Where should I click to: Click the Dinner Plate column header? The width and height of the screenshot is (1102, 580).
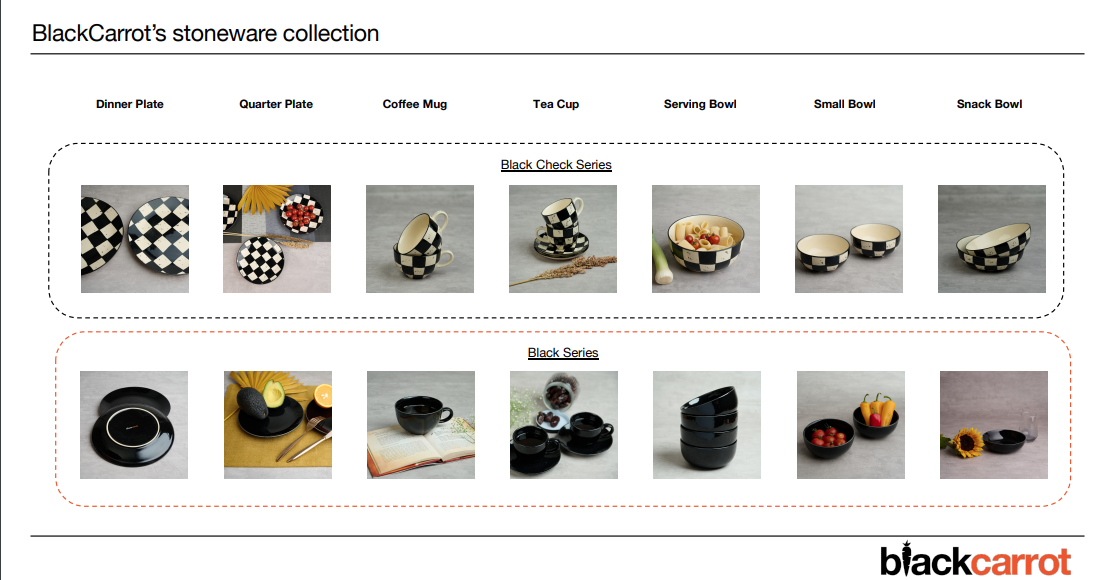[x=130, y=104]
